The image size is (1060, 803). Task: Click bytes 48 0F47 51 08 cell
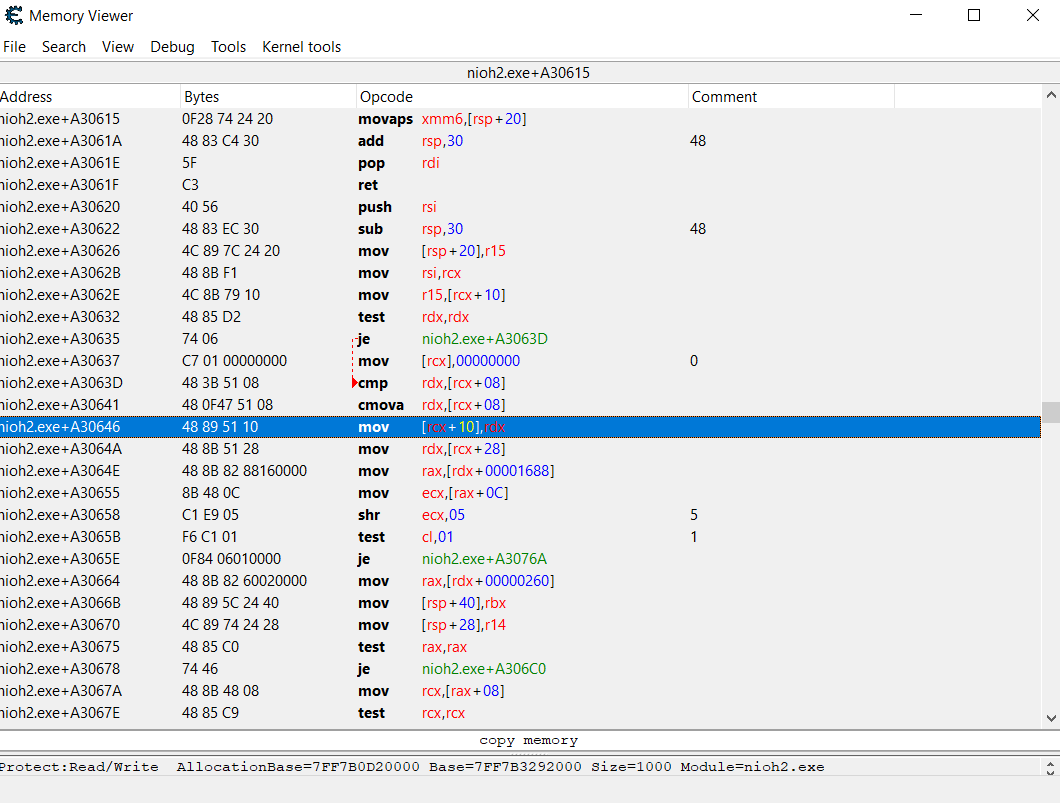[227, 405]
